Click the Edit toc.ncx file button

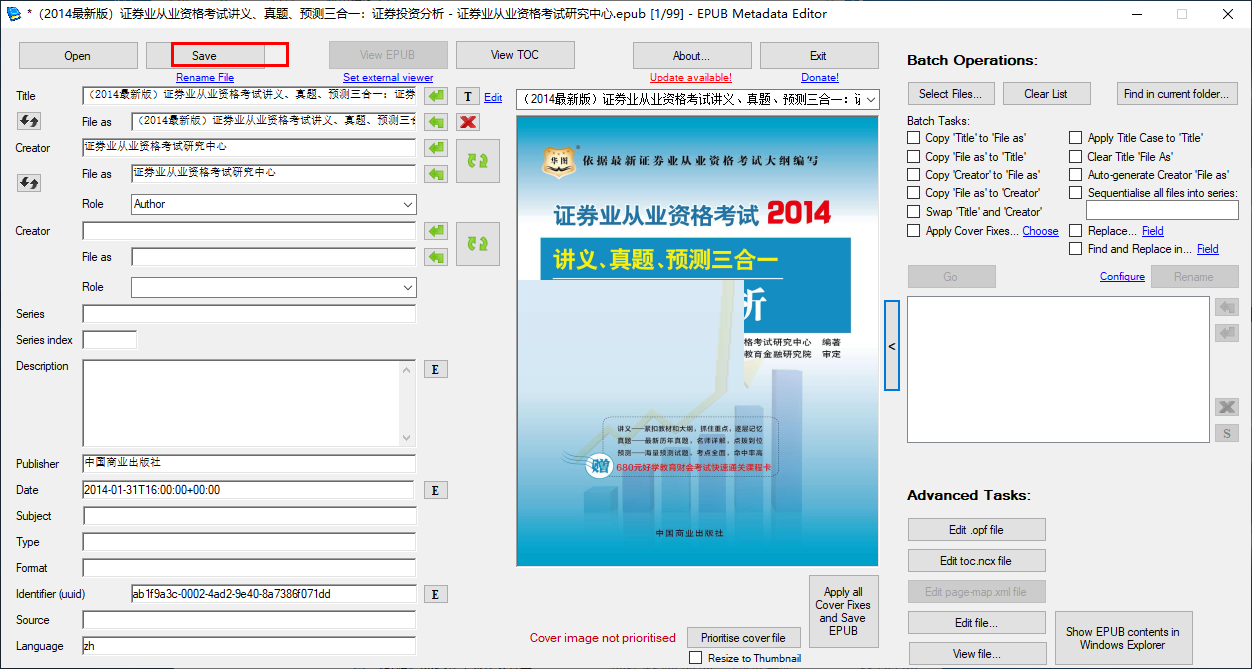977,561
